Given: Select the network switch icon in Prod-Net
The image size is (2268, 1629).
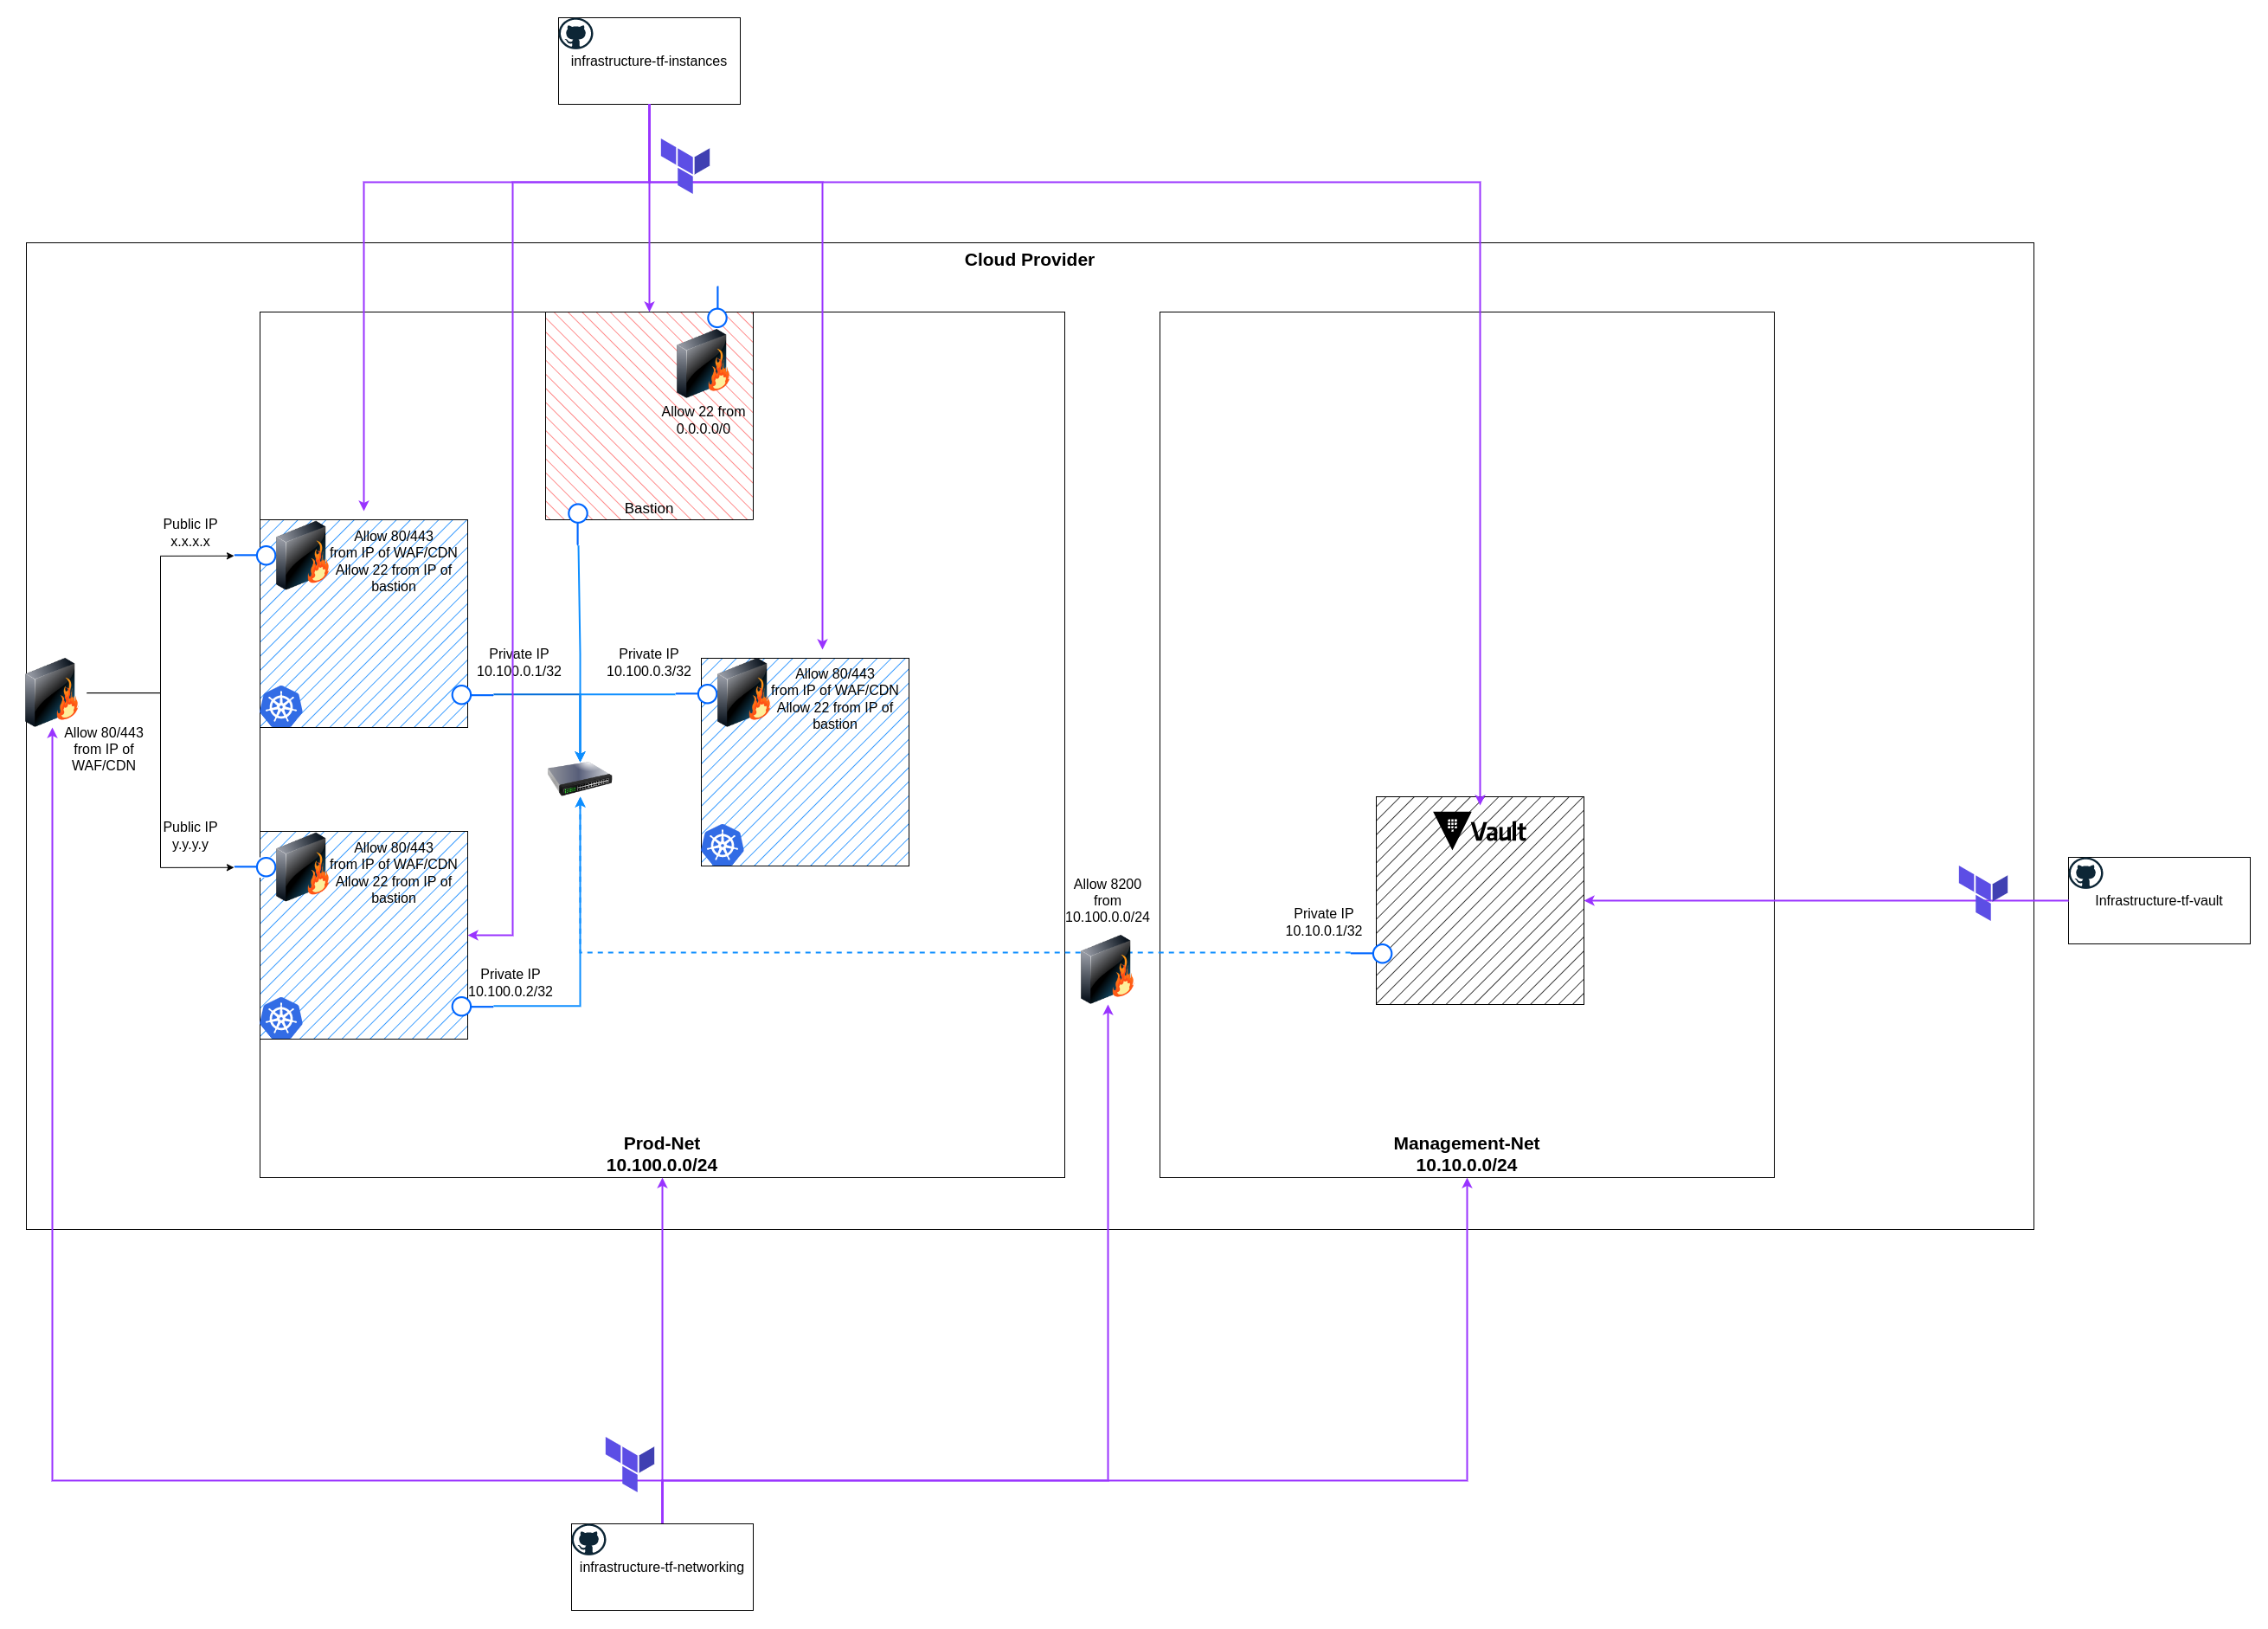Looking at the screenshot, I should (580, 779).
